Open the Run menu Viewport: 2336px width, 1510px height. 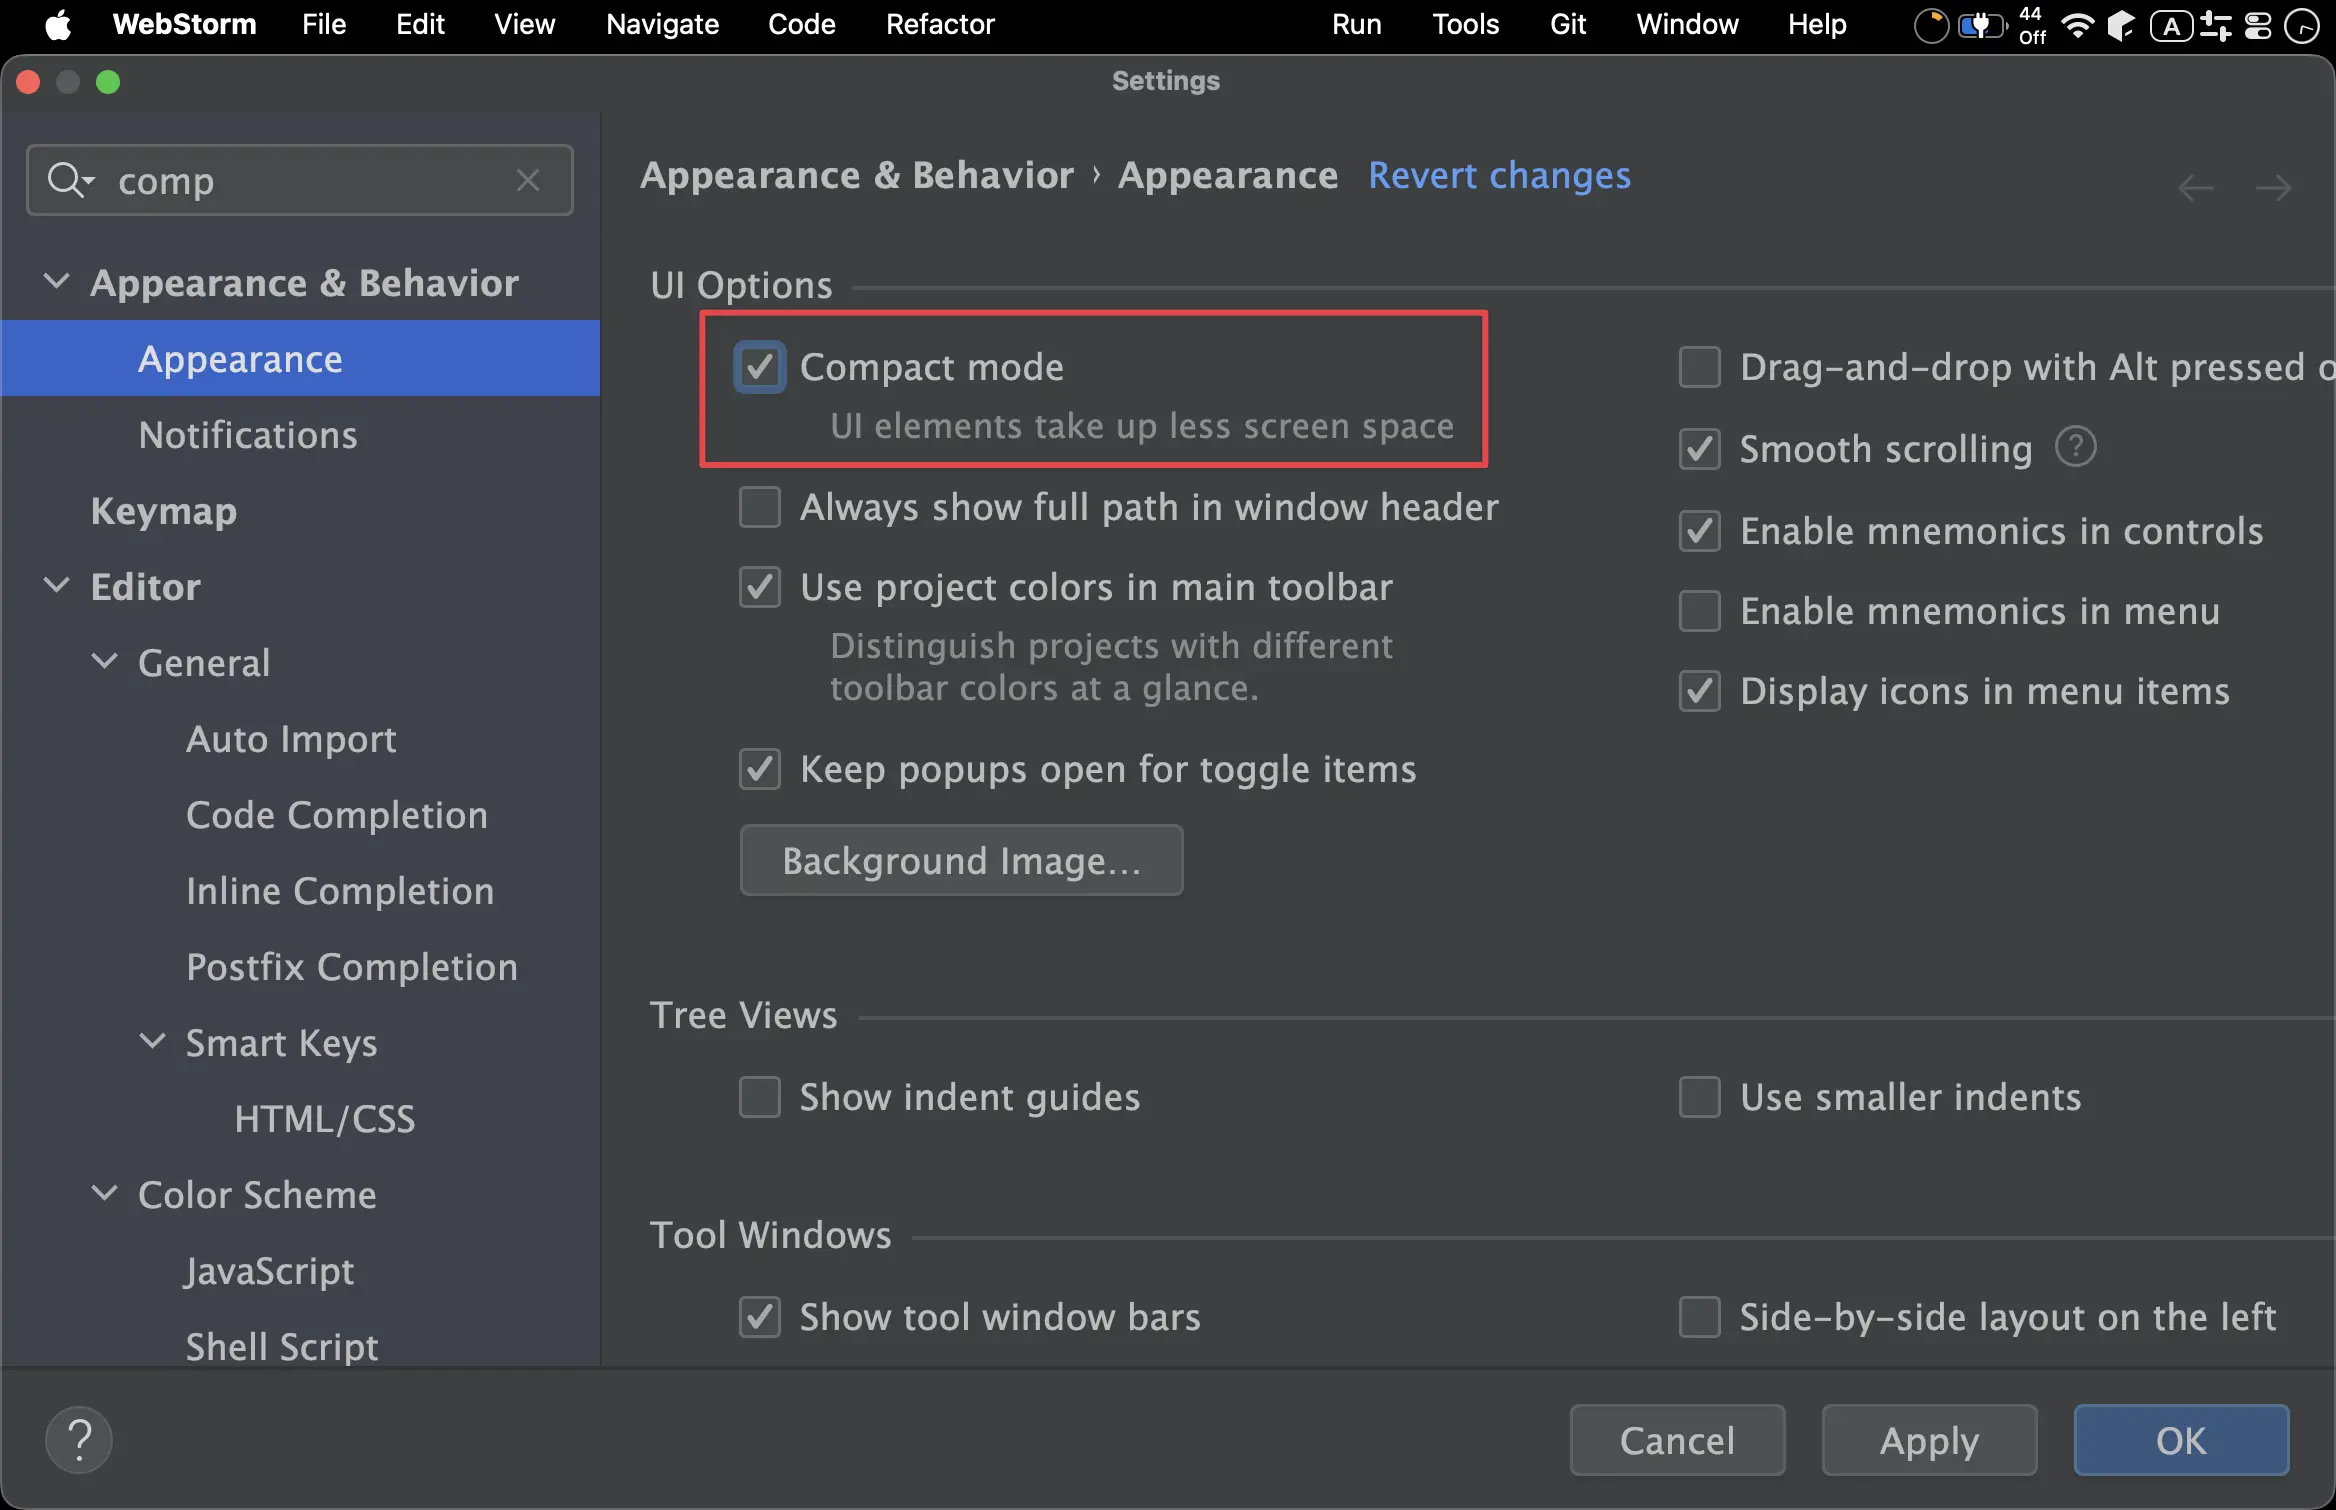coord(1356,24)
